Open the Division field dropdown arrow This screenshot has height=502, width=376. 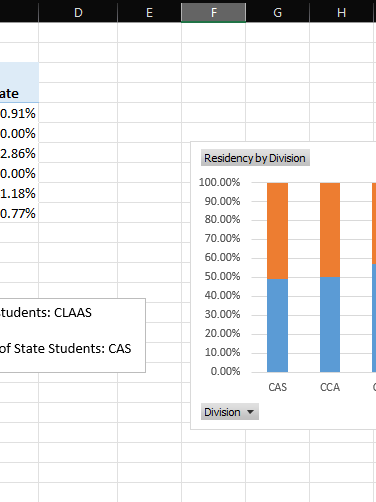250,412
